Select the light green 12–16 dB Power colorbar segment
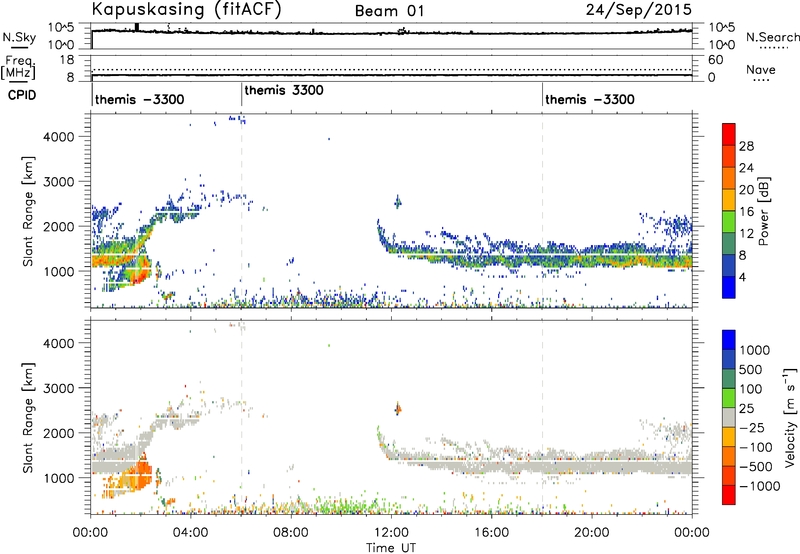This screenshot has height=554, width=800. 729,221
